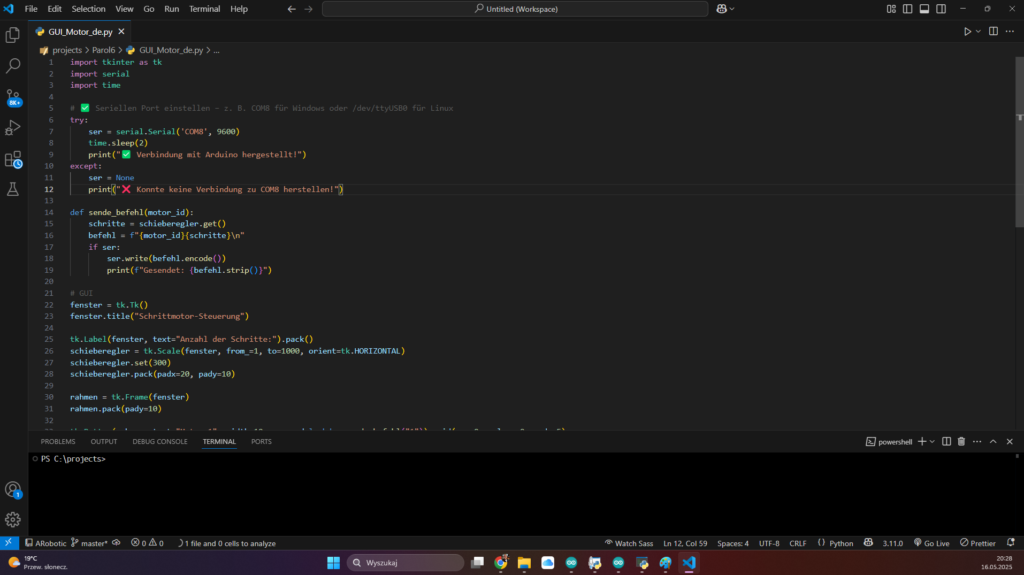
Task: Change indentation Spaces: 4
Action: 733,543
